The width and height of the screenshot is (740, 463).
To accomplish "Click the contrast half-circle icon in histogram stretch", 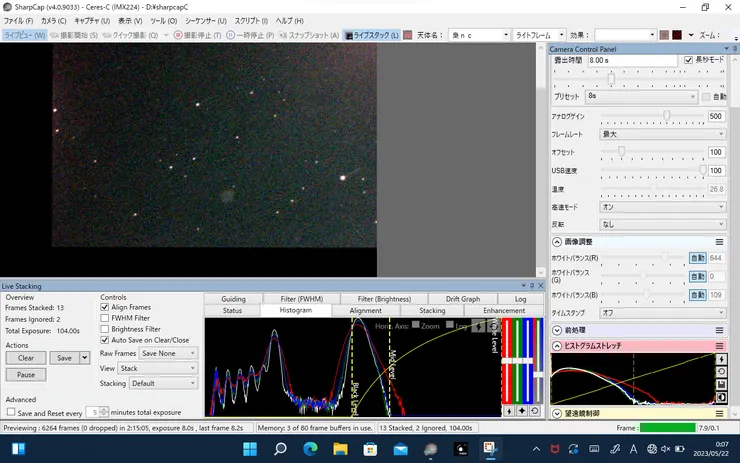I will click(x=721, y=397).
